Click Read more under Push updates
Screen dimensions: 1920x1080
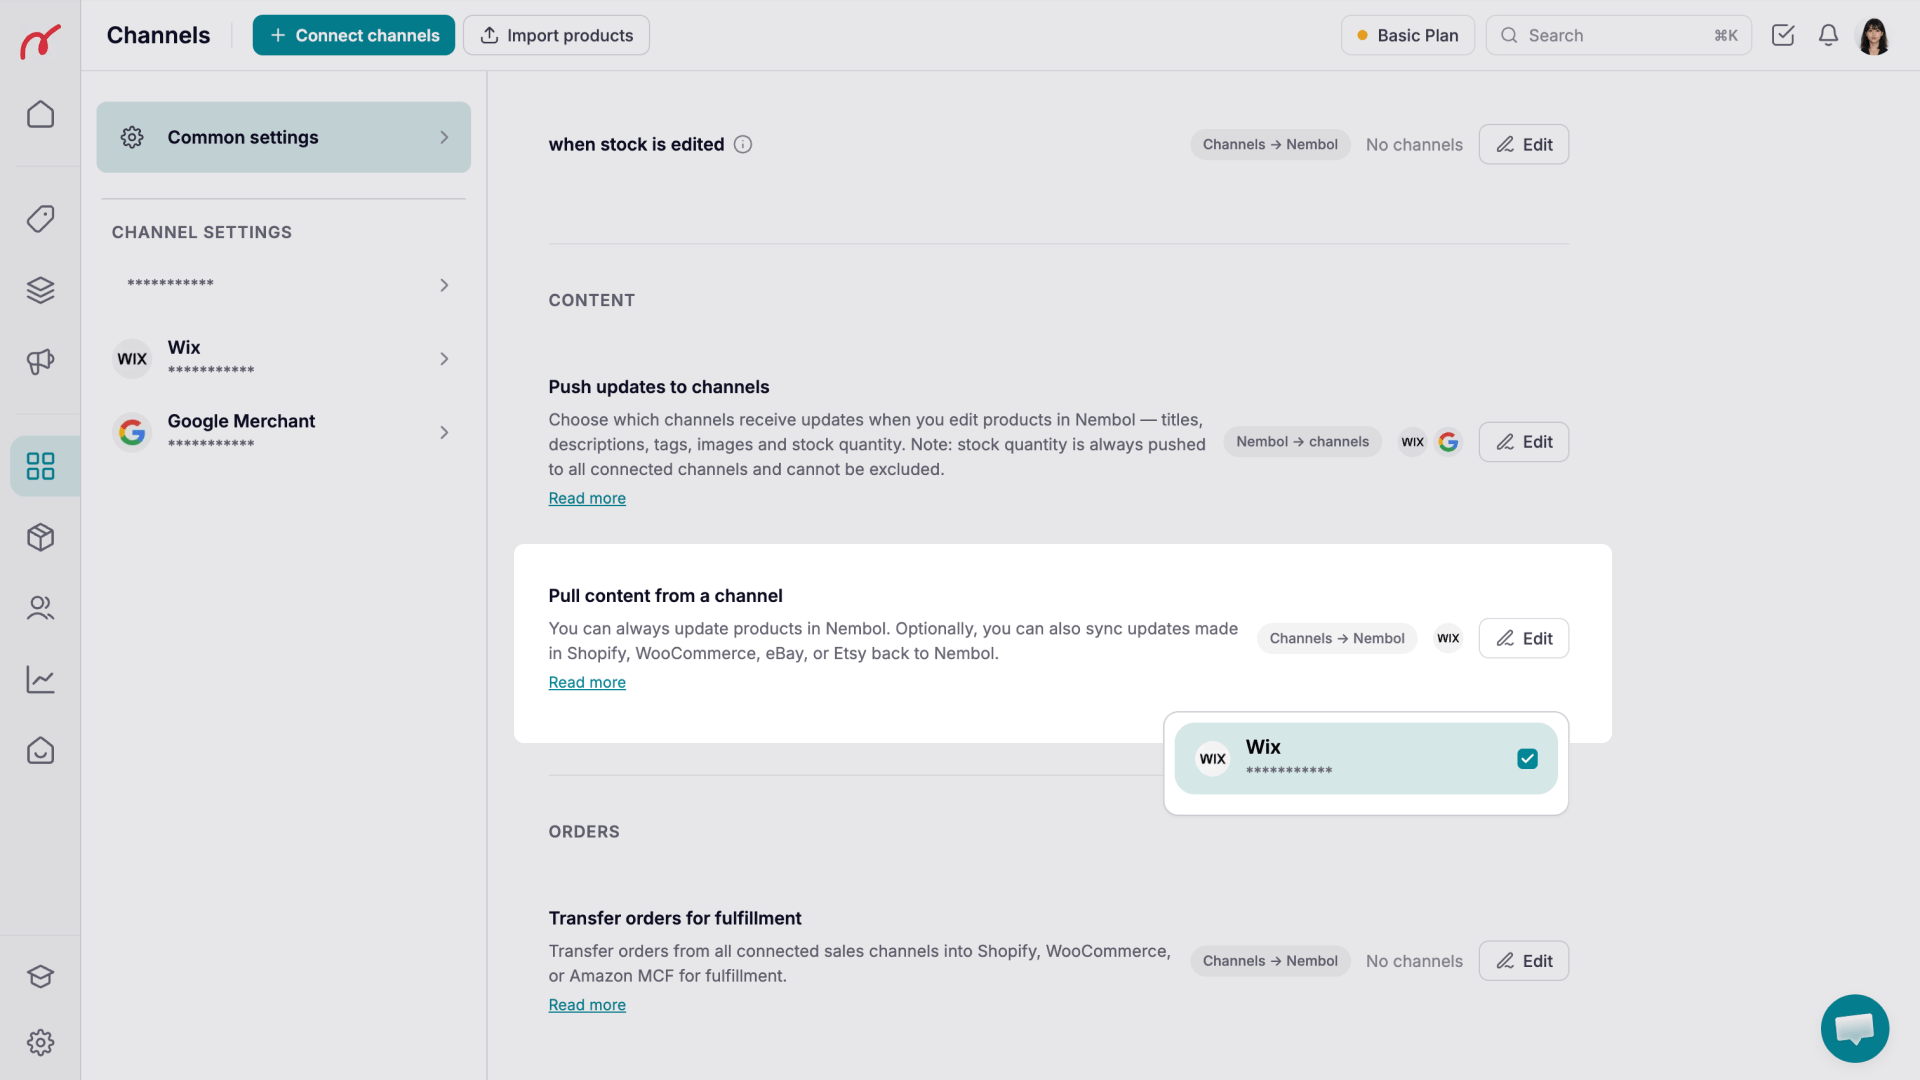tap(587, 498)
